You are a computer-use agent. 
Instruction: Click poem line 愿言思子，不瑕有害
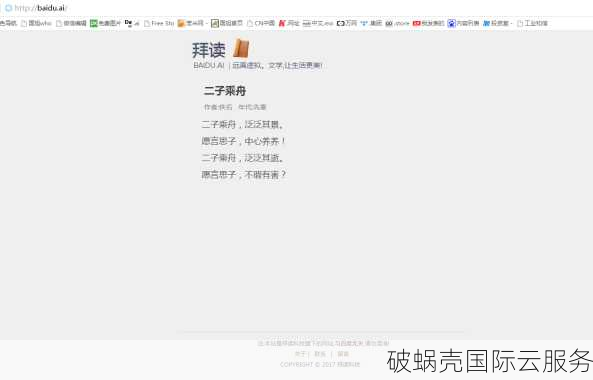[x=244, y=175]
